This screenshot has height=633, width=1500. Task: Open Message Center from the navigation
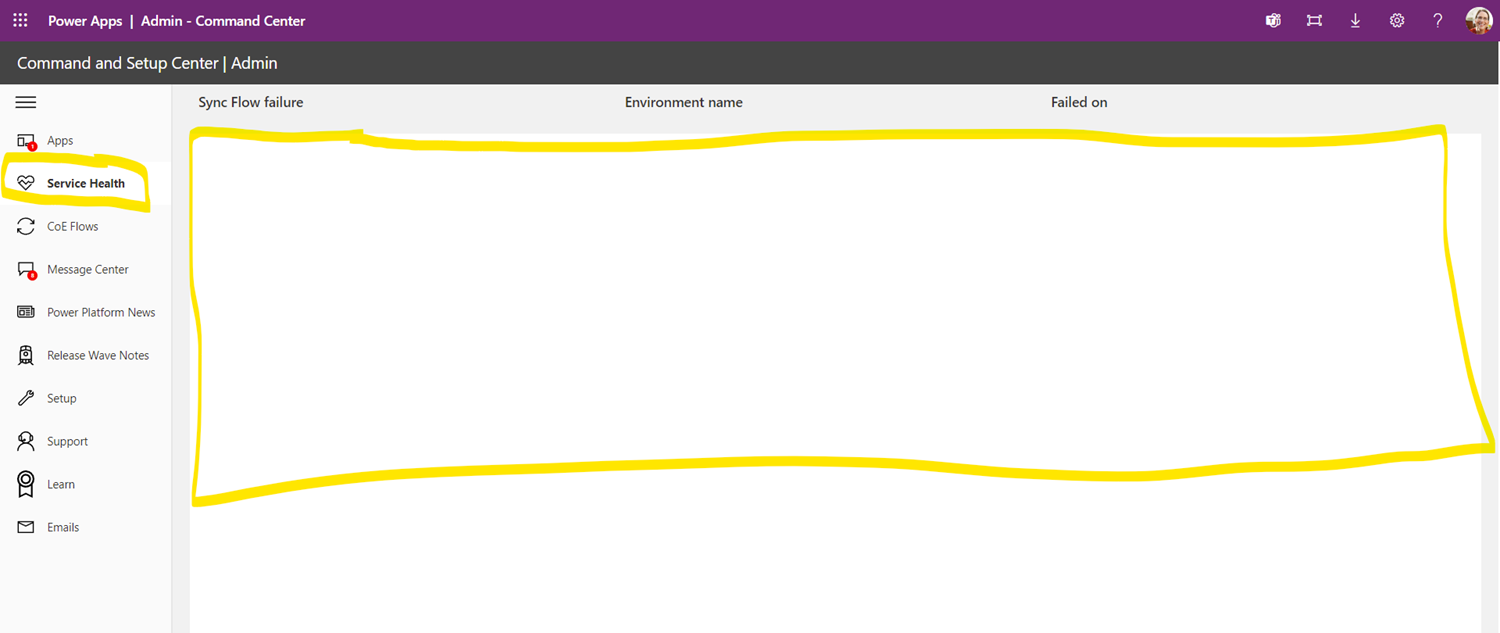tap(87, 269)
